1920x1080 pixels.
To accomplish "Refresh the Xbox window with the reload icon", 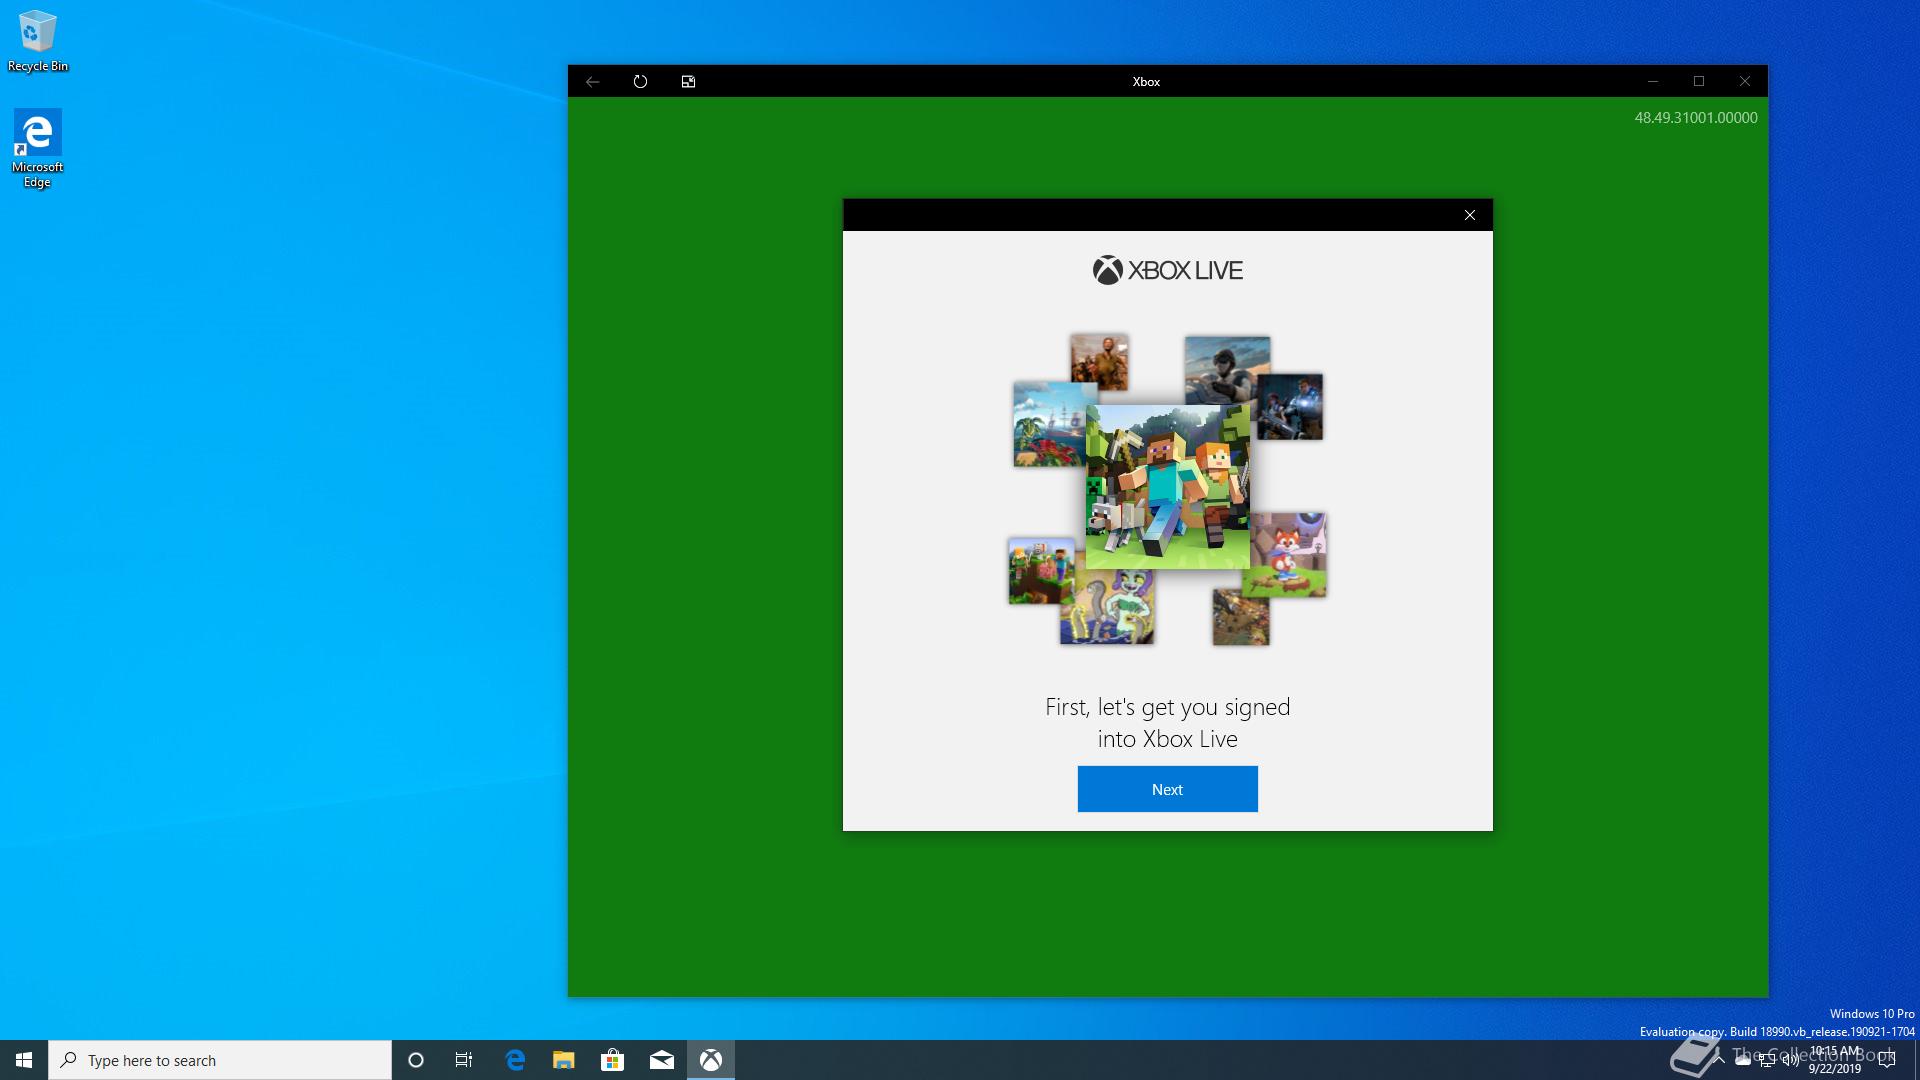I will pos(641,82).
